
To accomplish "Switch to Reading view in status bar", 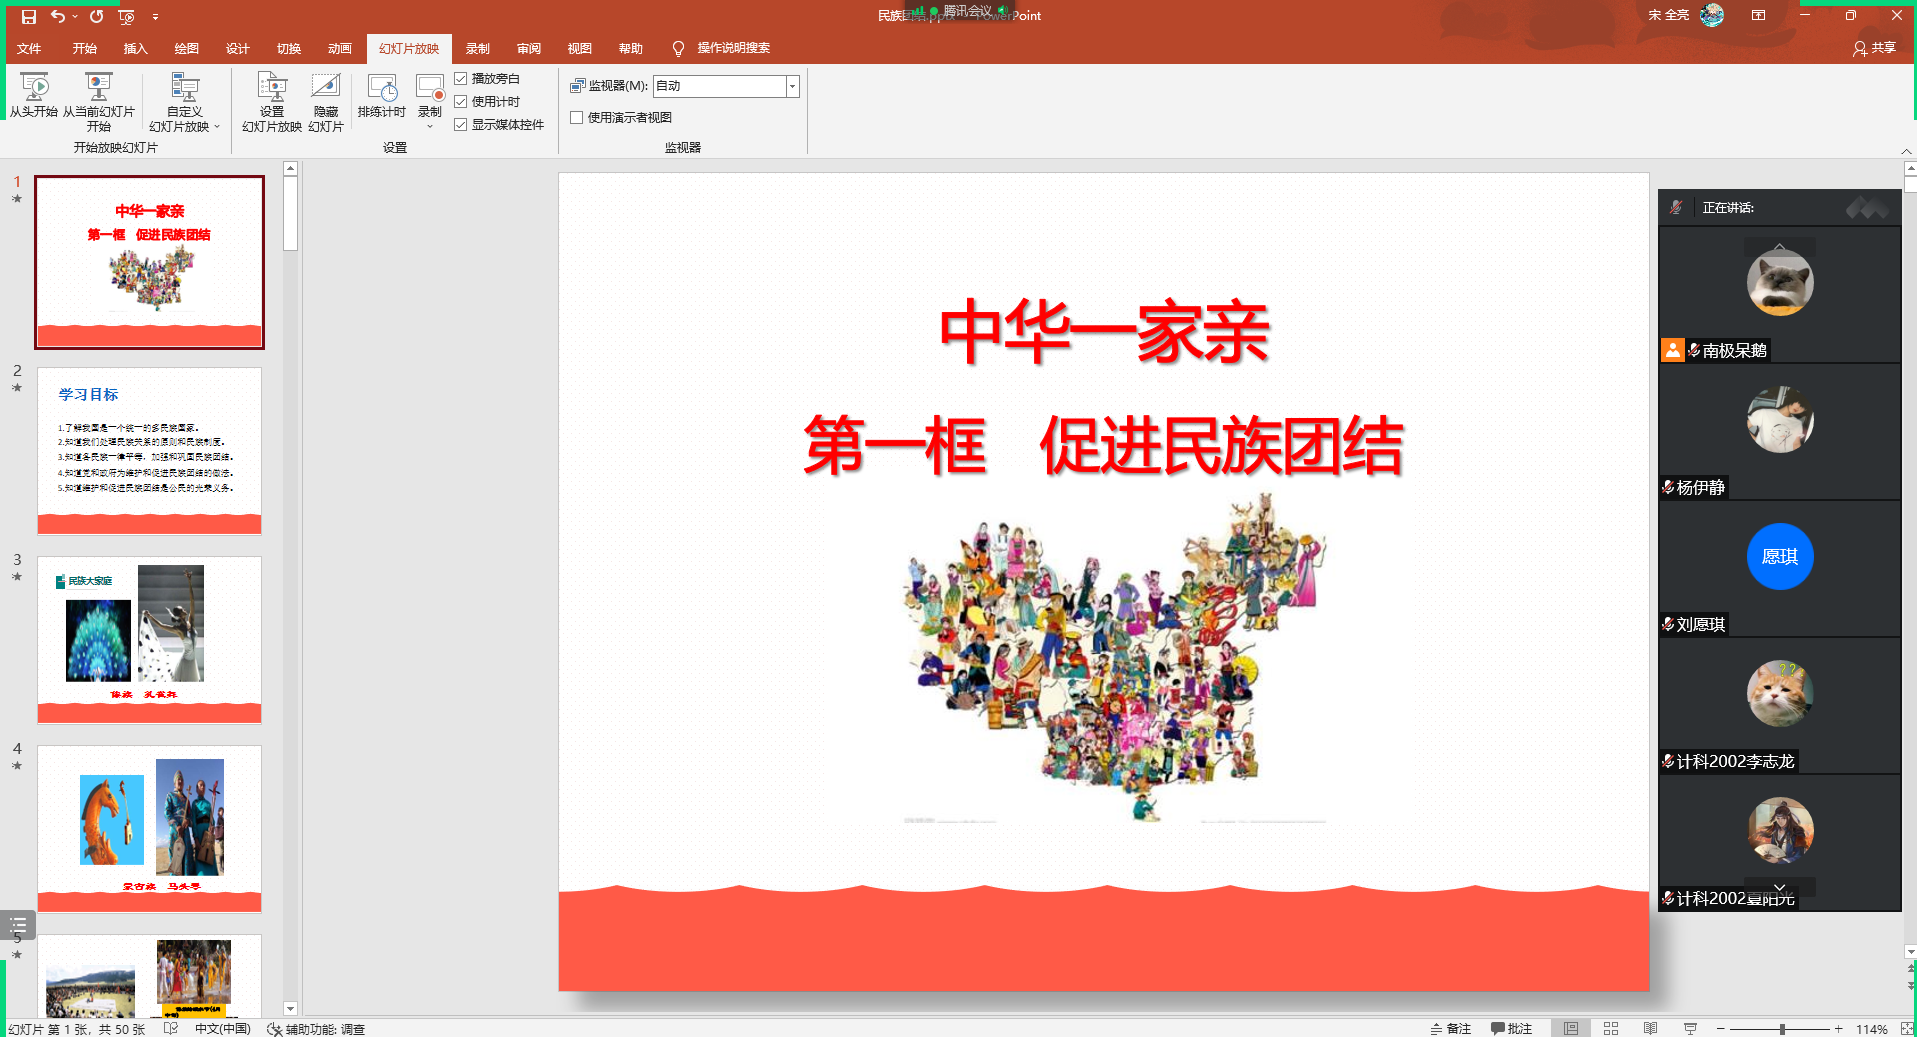I will pos(1650,1028).
